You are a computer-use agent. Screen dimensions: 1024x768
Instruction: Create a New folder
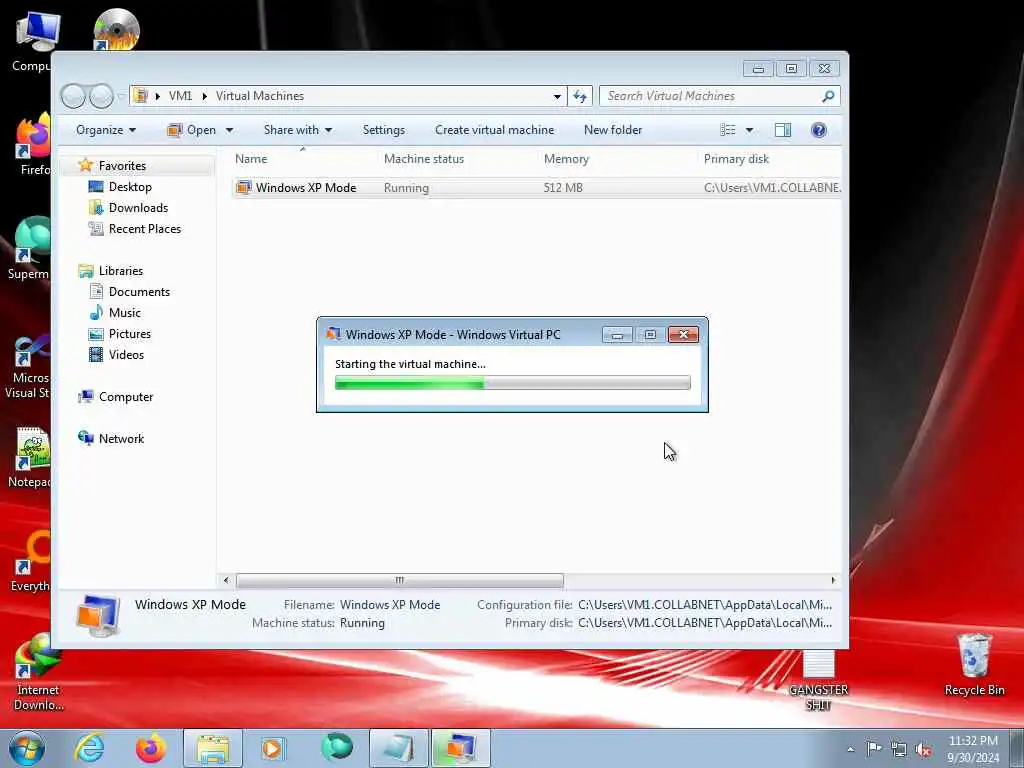613,130
